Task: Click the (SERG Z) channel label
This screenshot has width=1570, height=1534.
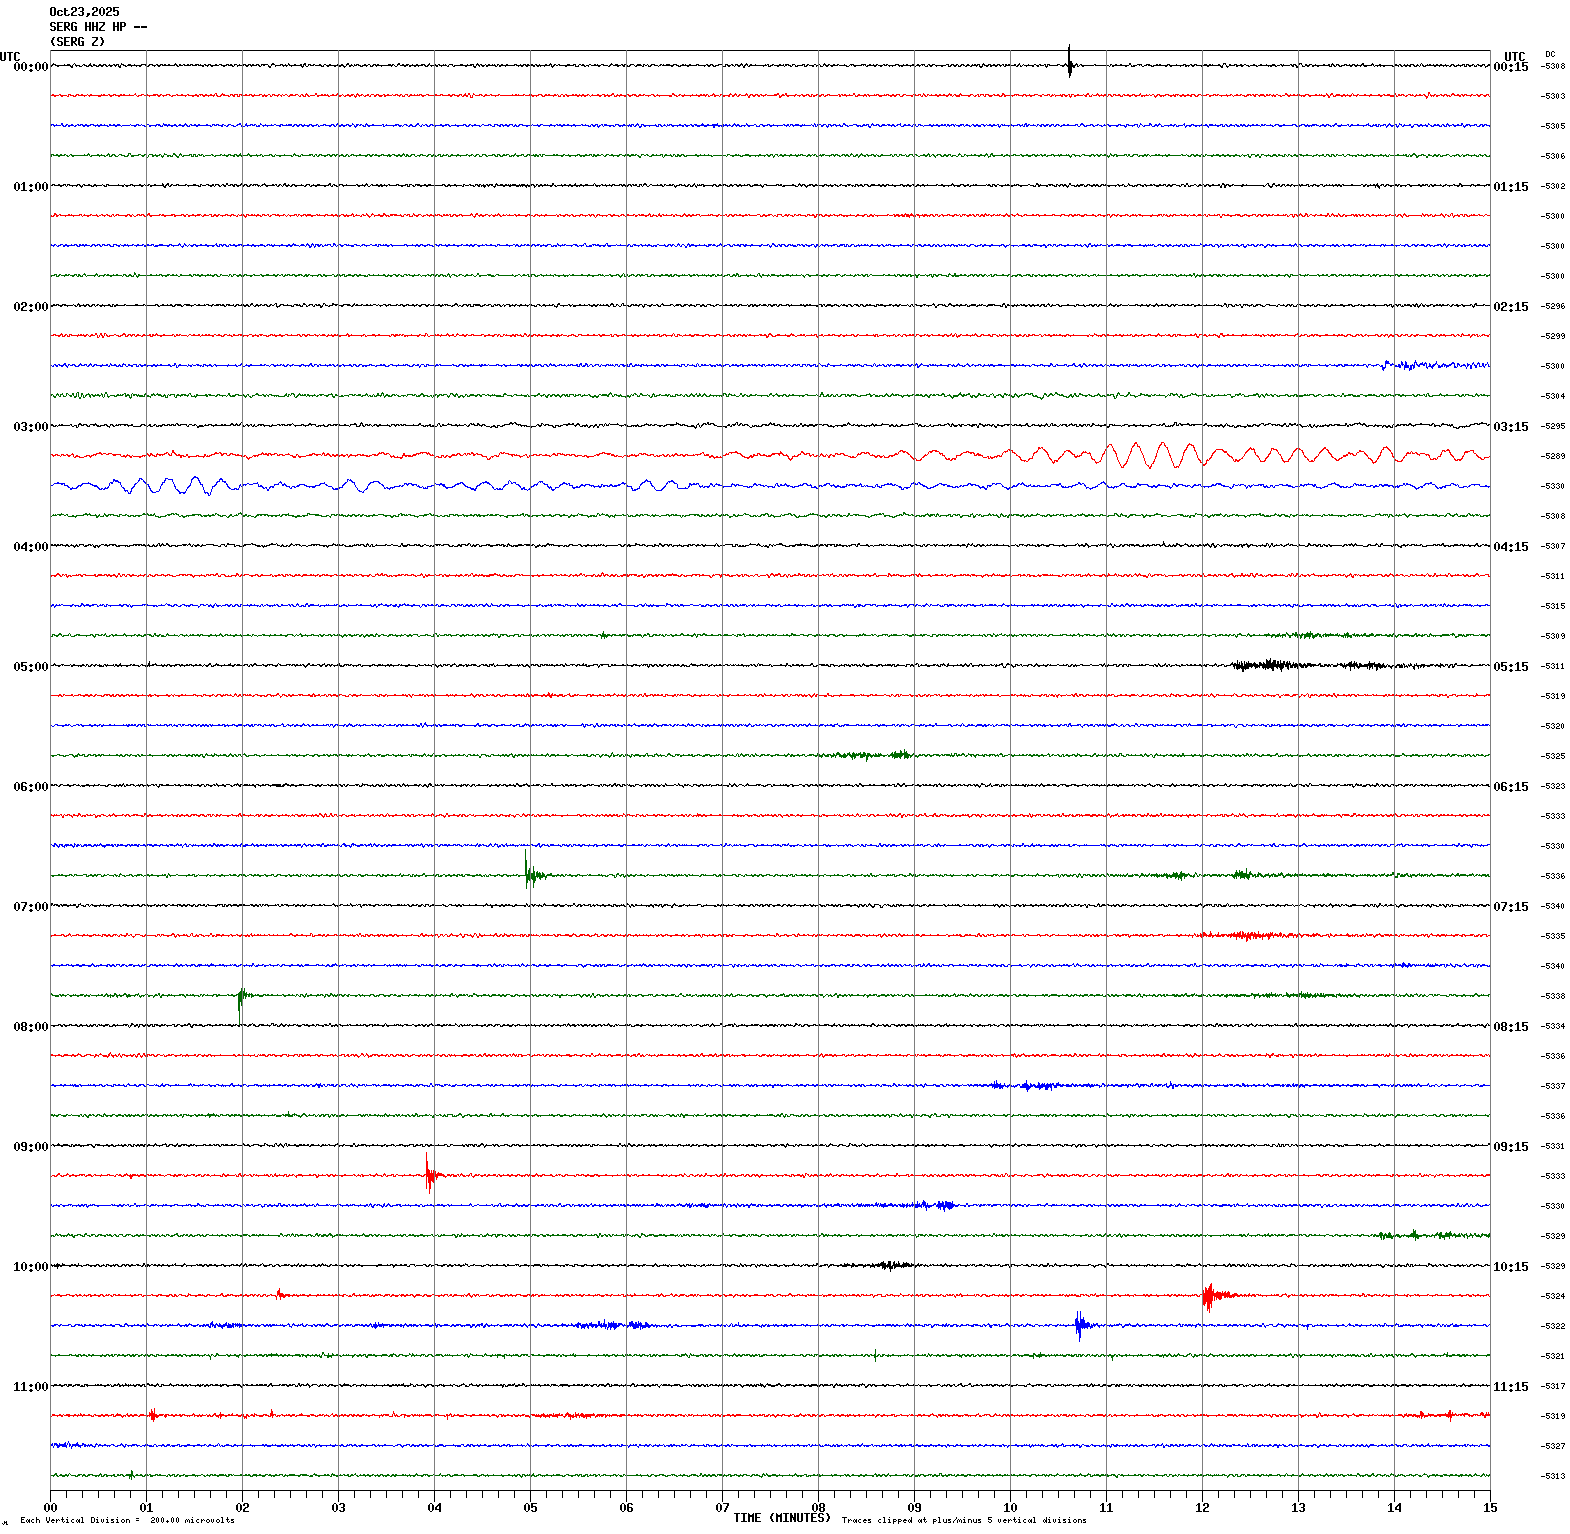Action: 77,42
